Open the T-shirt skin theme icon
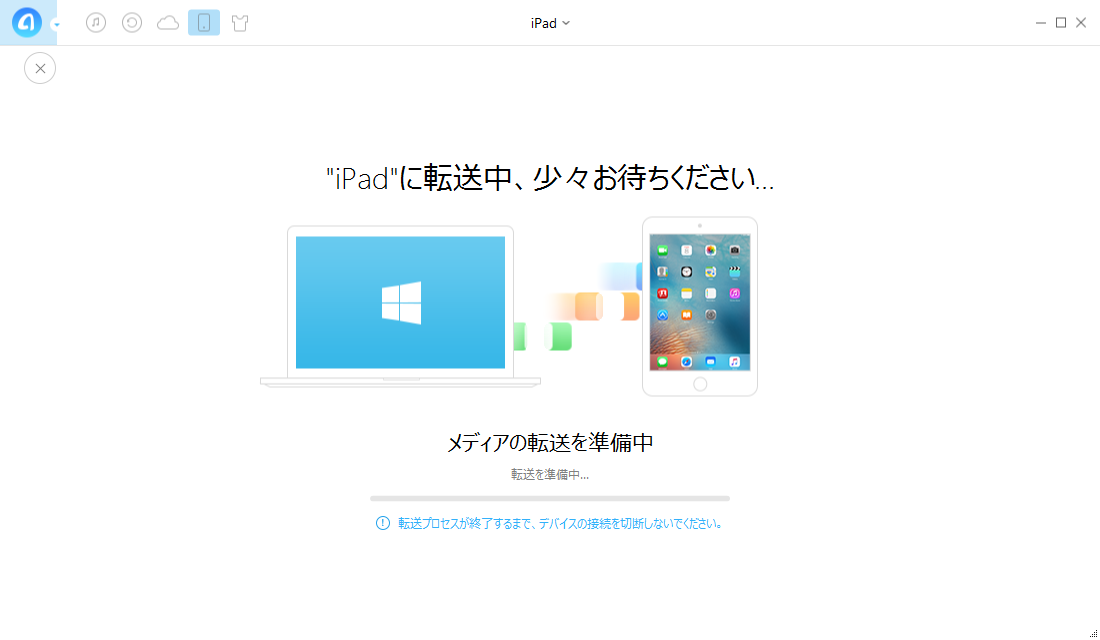The width and height of the screenshot is (1100, 640). point(240,23)
